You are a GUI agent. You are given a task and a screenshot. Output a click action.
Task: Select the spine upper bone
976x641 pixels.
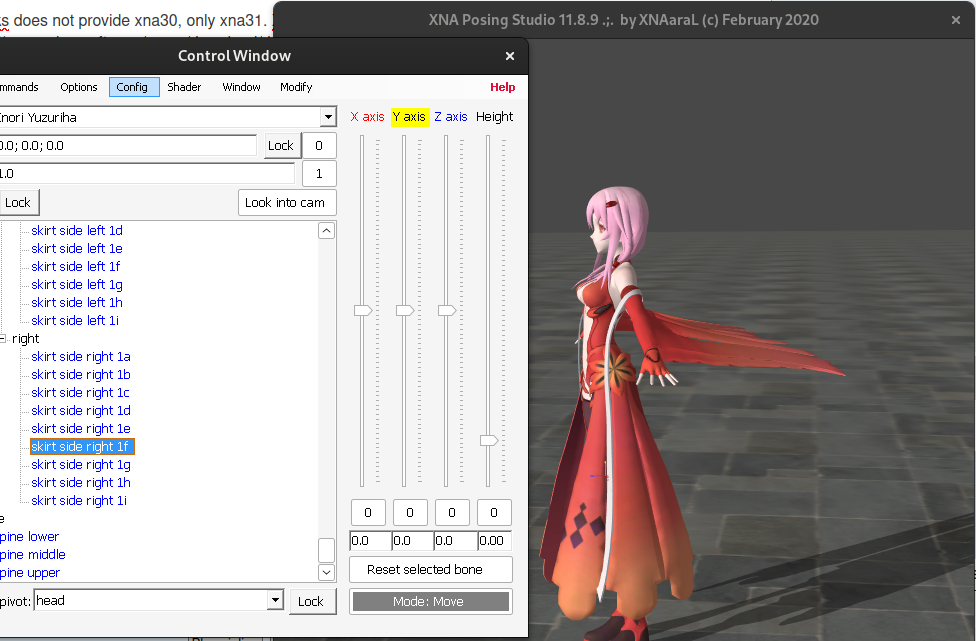(30, 573)
